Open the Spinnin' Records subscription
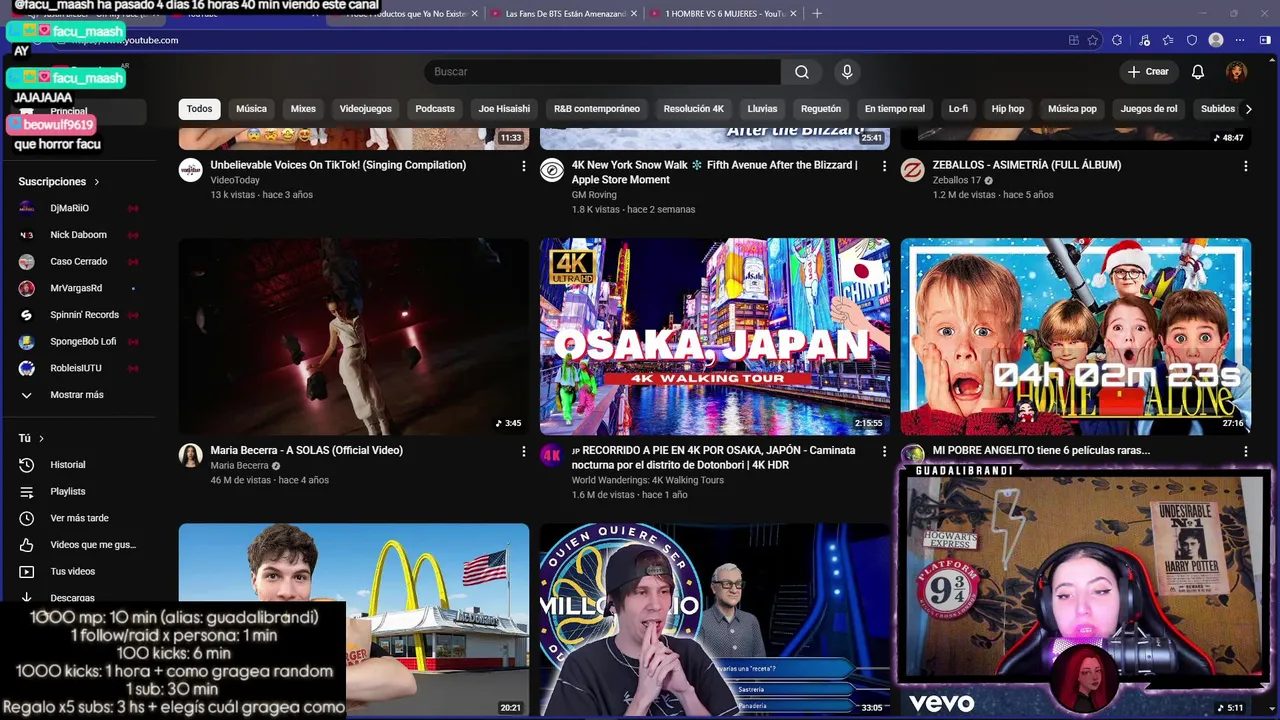1280x720 pixels. (x=77, y=315)
